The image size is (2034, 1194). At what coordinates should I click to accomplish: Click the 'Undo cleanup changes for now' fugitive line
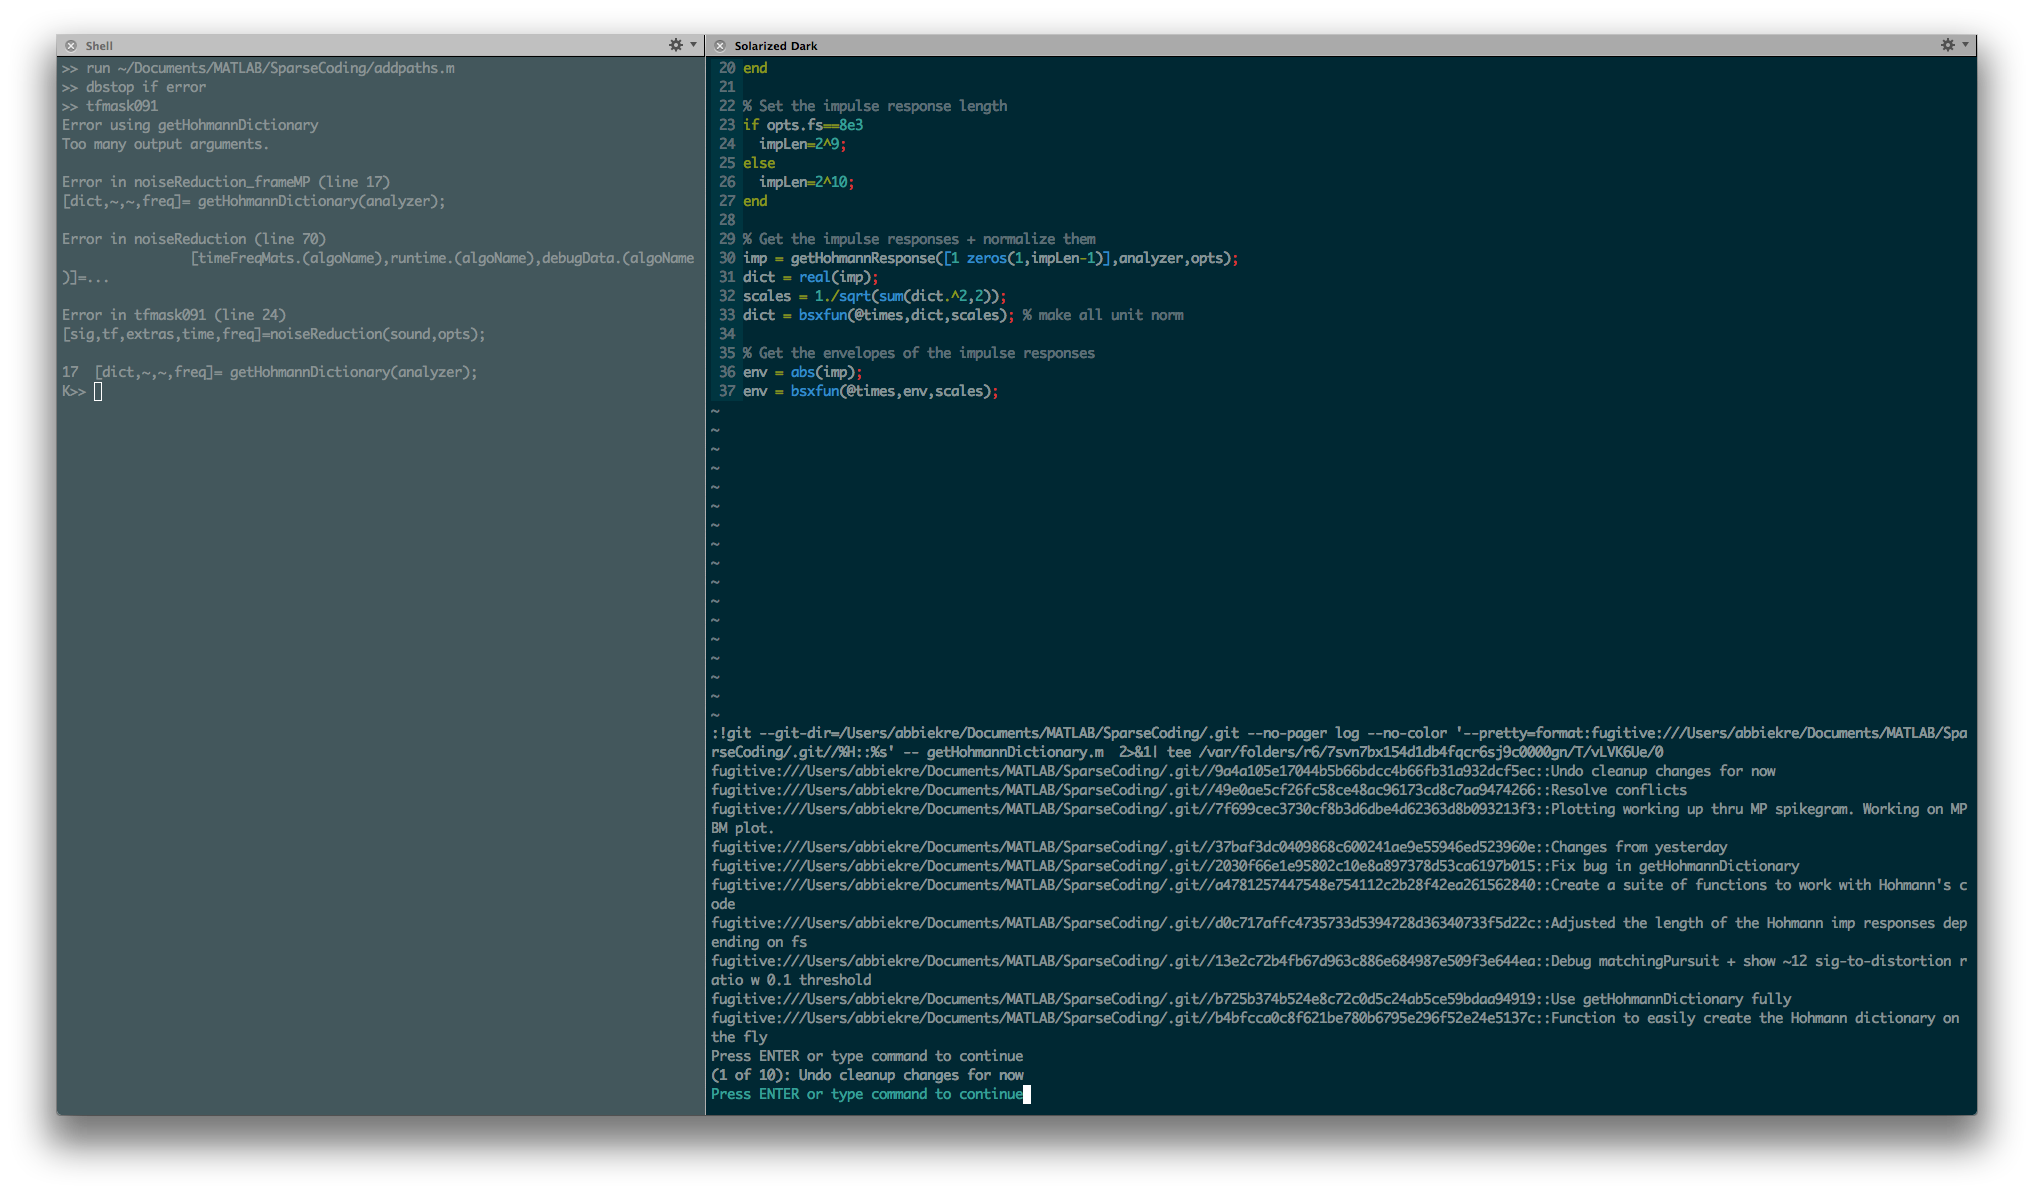pyautogui.click(x=1663, y=771)
